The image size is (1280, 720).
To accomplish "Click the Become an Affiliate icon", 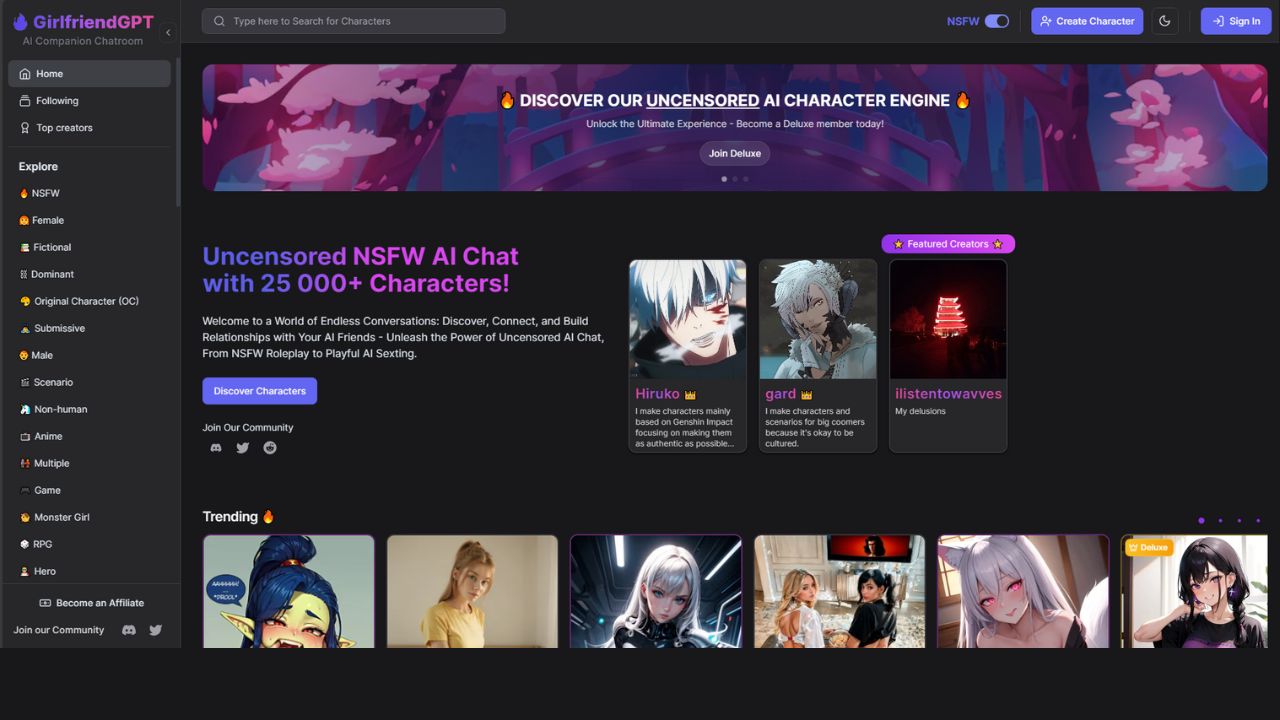I will pos(45,603).
